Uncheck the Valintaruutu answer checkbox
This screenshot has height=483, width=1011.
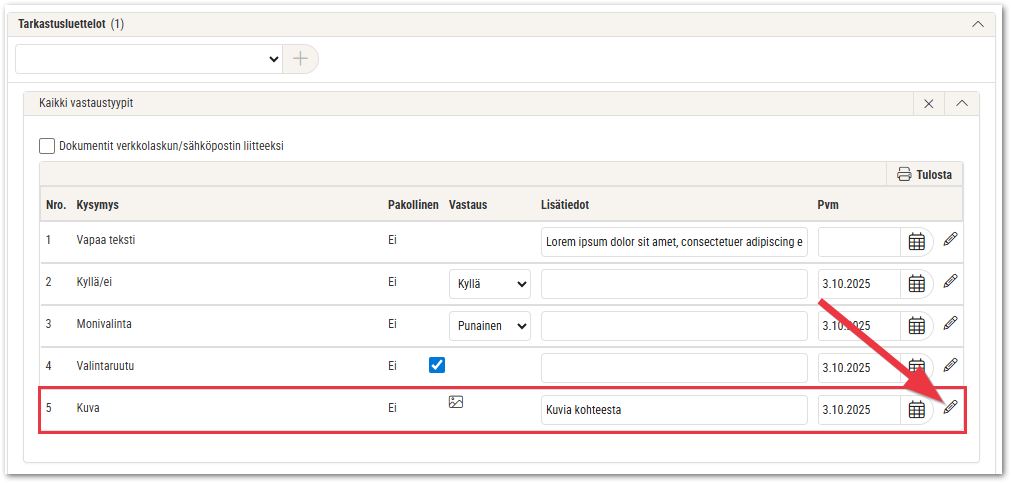coord(436,365)
